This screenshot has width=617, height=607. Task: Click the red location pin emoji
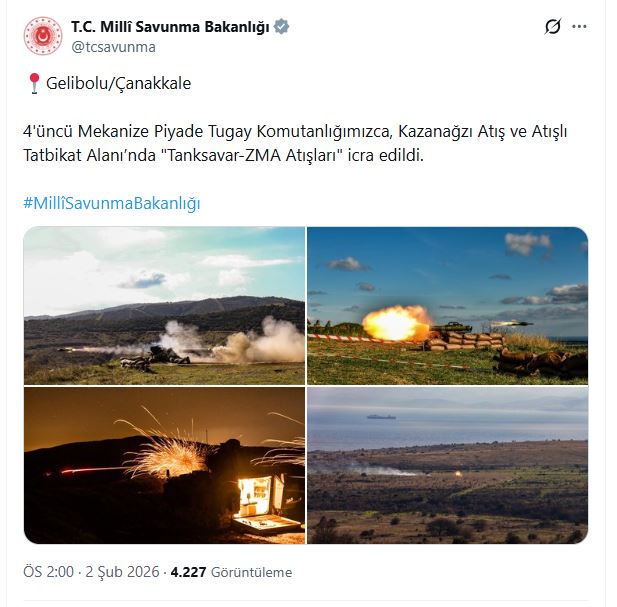(x=34, y=83)
